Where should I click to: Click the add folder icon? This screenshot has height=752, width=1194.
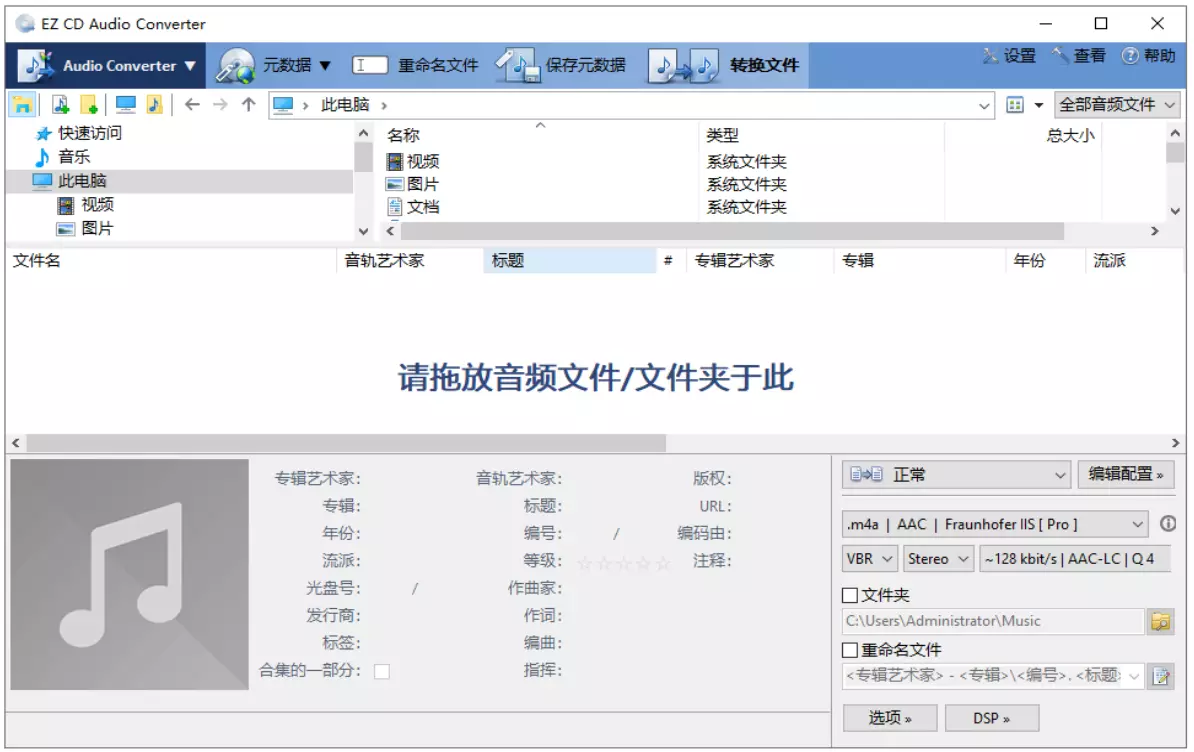pos(89,105)
